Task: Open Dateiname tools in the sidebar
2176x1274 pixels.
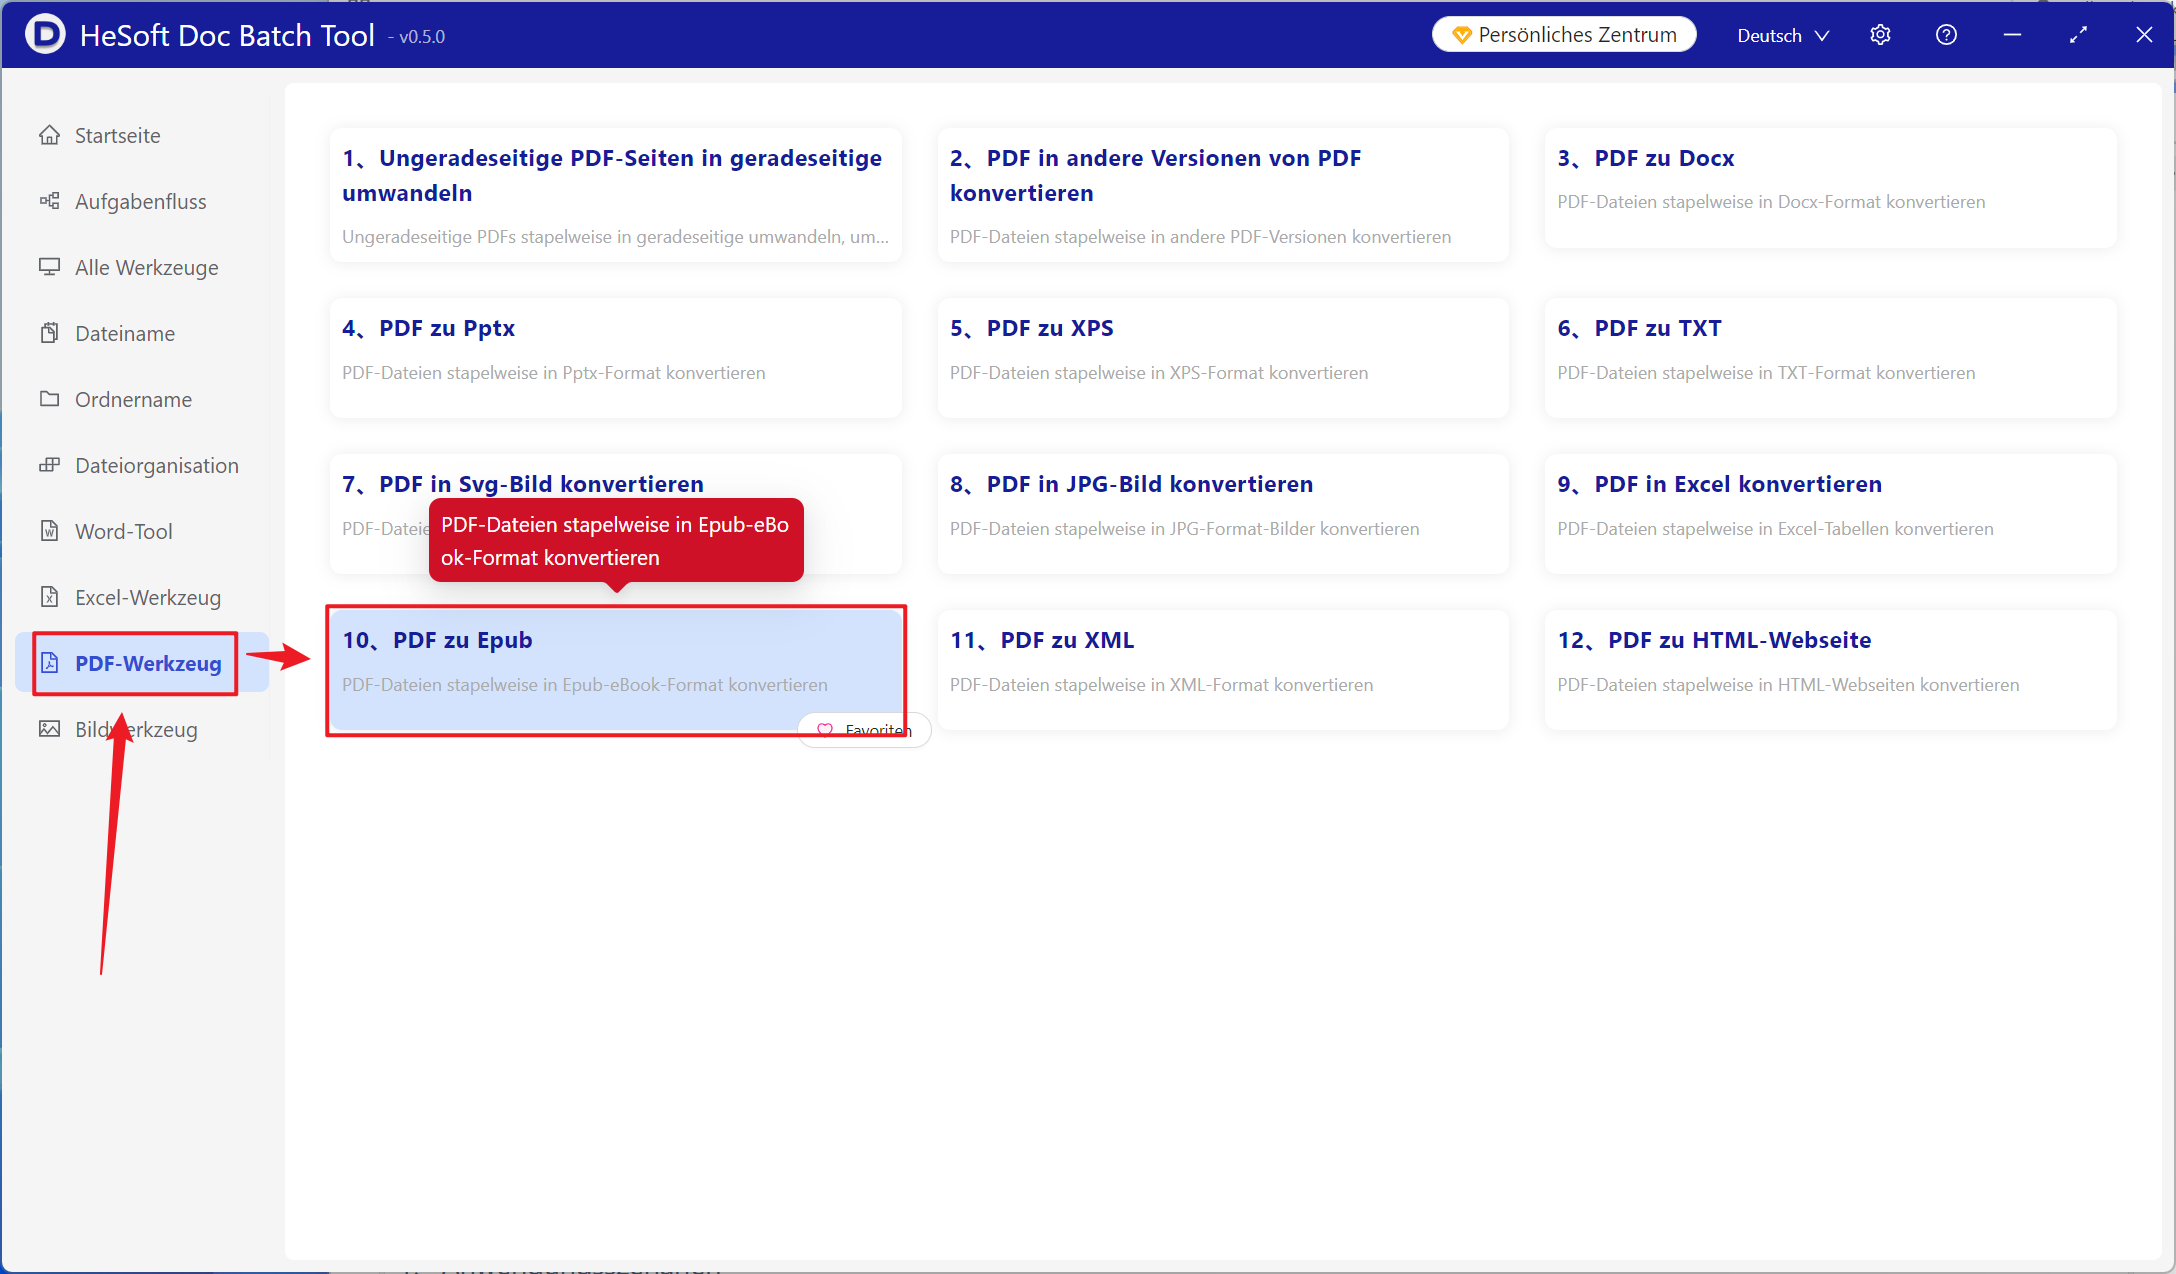Action: tap(142, 333)
